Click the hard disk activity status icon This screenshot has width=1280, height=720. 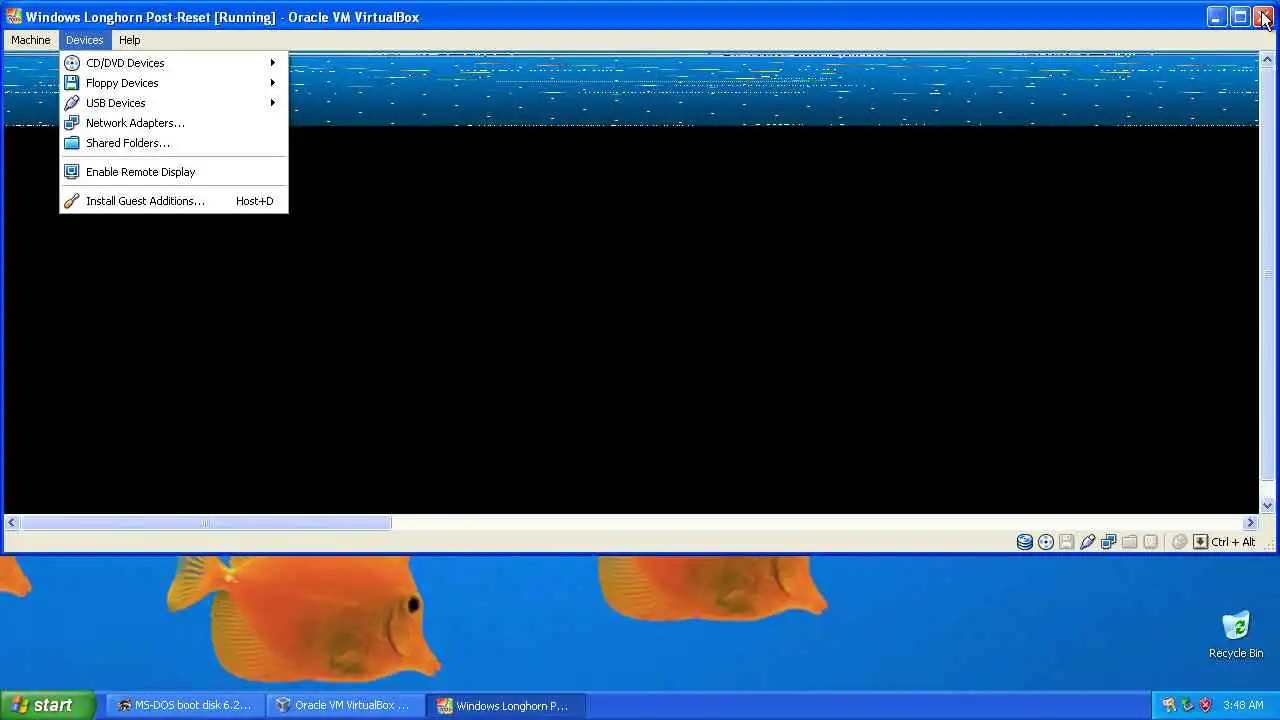click(1025, 542)
